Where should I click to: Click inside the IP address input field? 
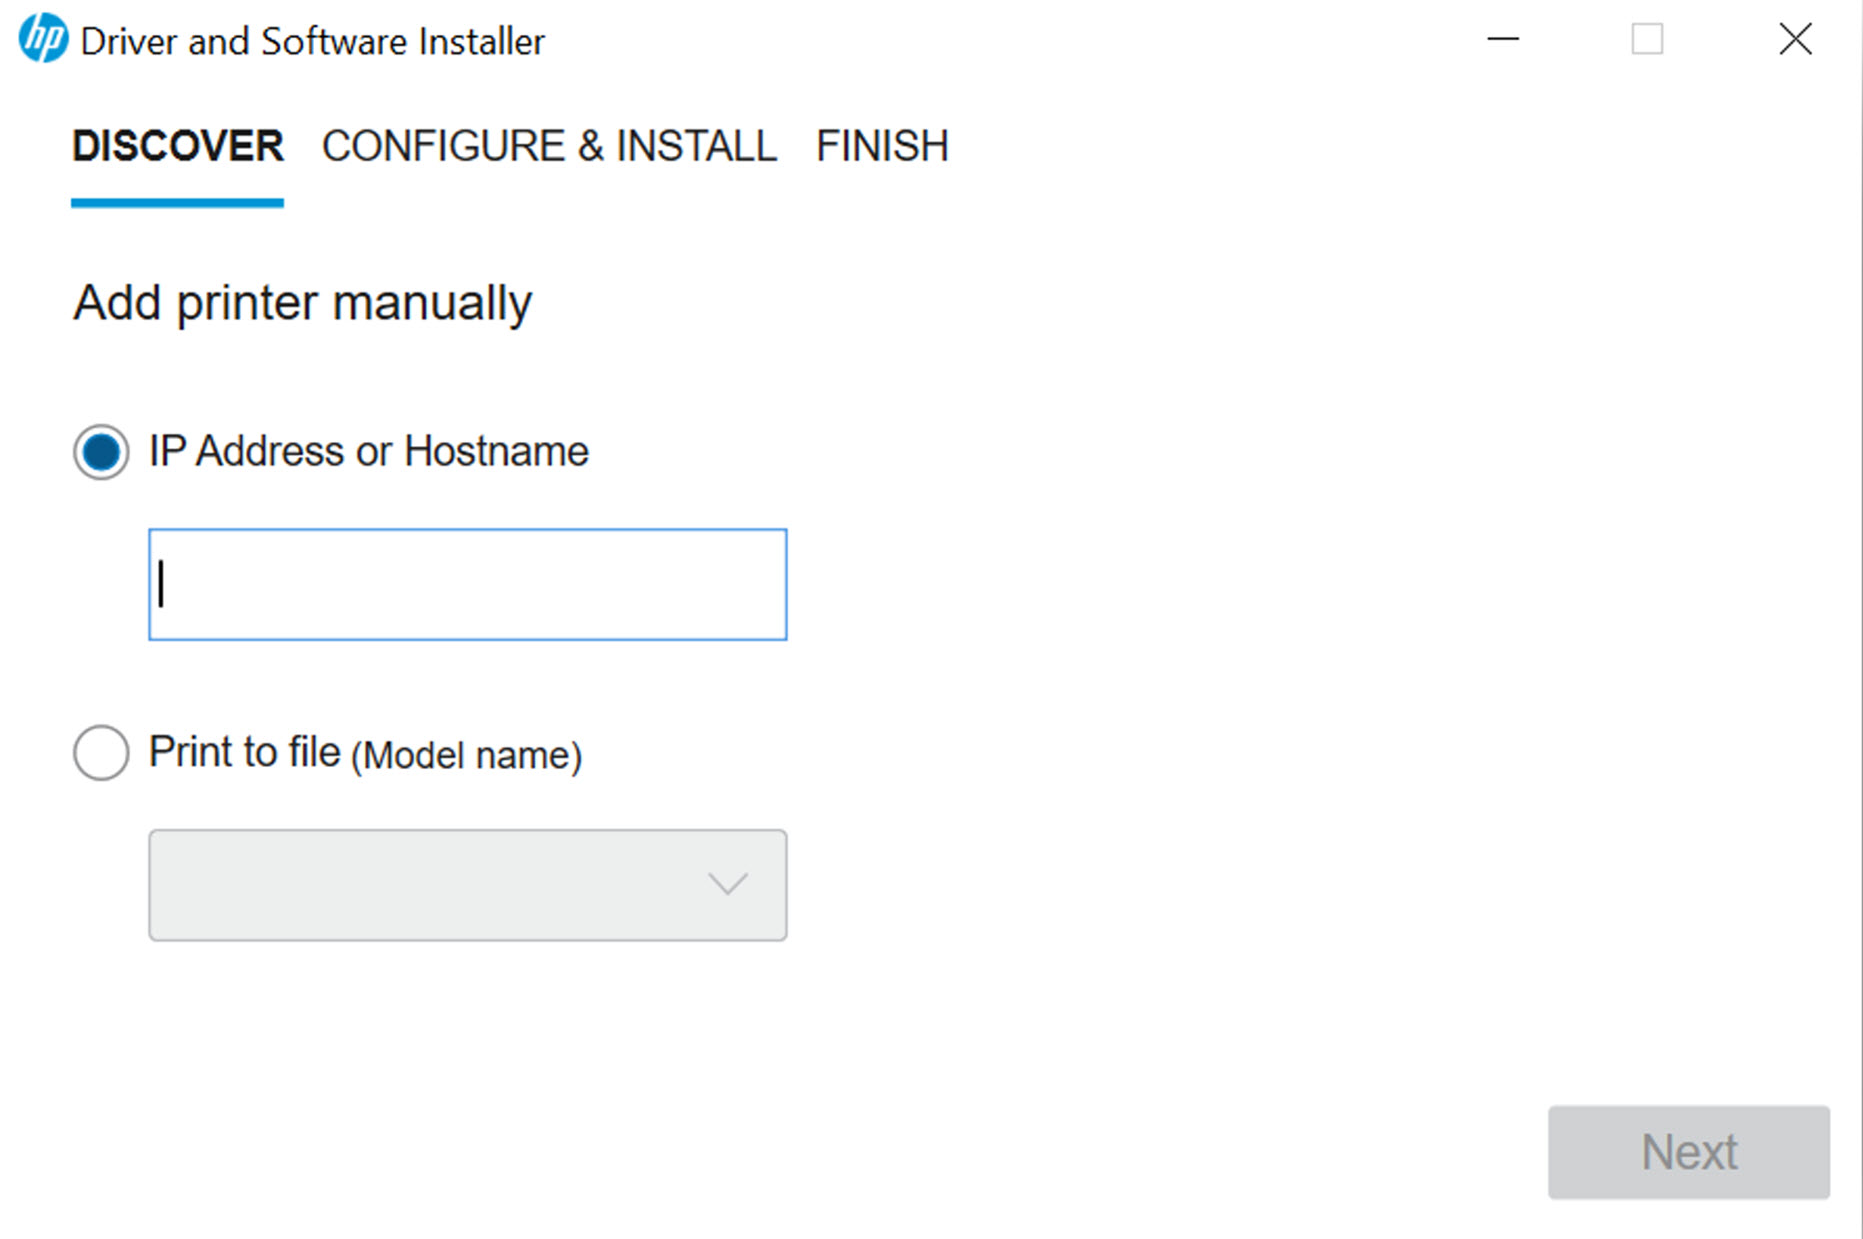(466, 584)
